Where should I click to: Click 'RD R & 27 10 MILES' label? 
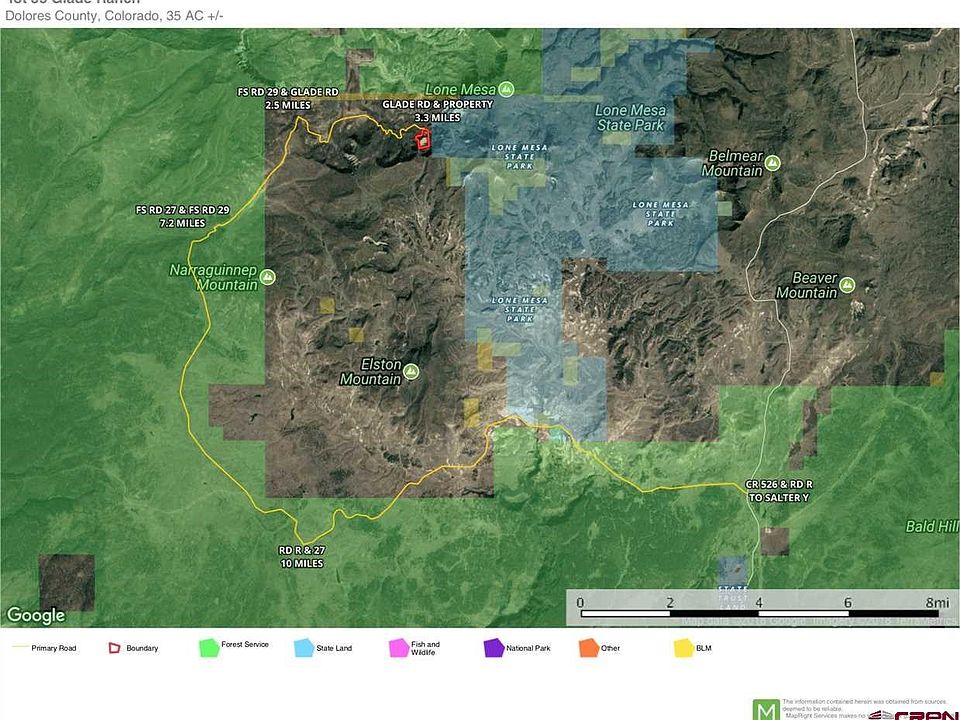tap(302, 557)
